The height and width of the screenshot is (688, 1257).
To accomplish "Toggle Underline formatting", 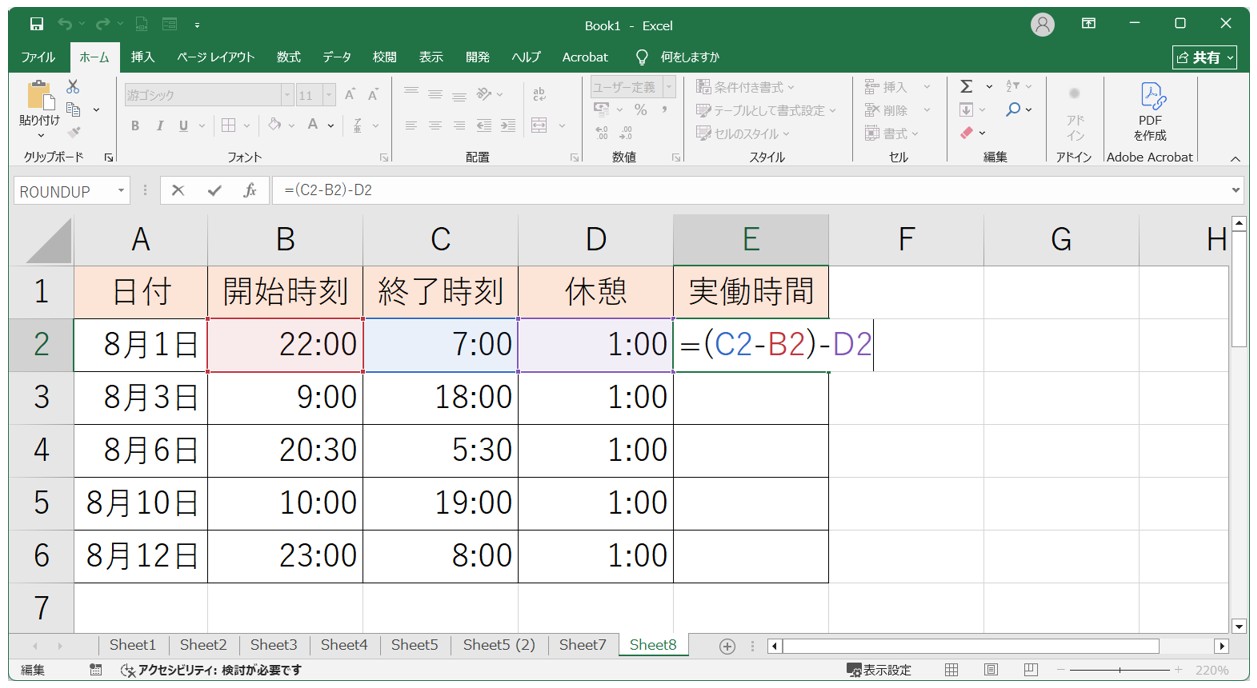I will (x=184, y=125).
